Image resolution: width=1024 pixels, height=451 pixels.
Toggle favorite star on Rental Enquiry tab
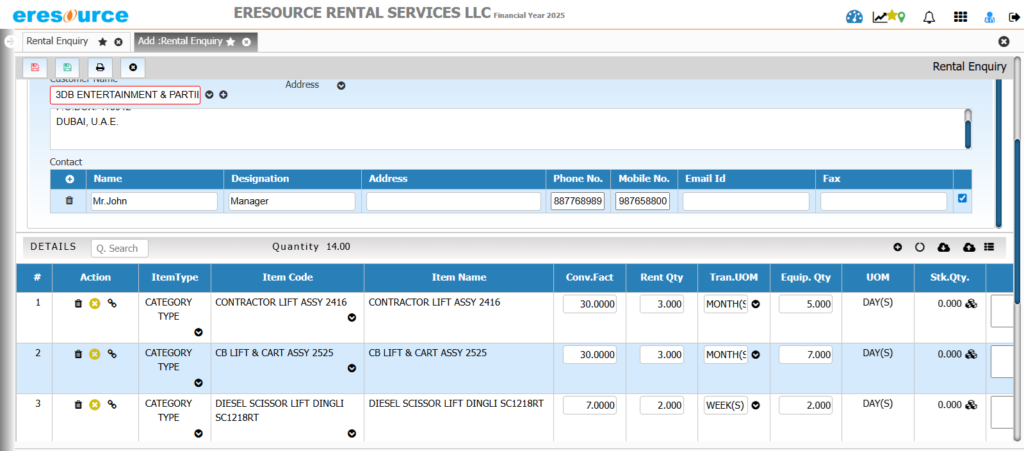(x=102, y=42)
